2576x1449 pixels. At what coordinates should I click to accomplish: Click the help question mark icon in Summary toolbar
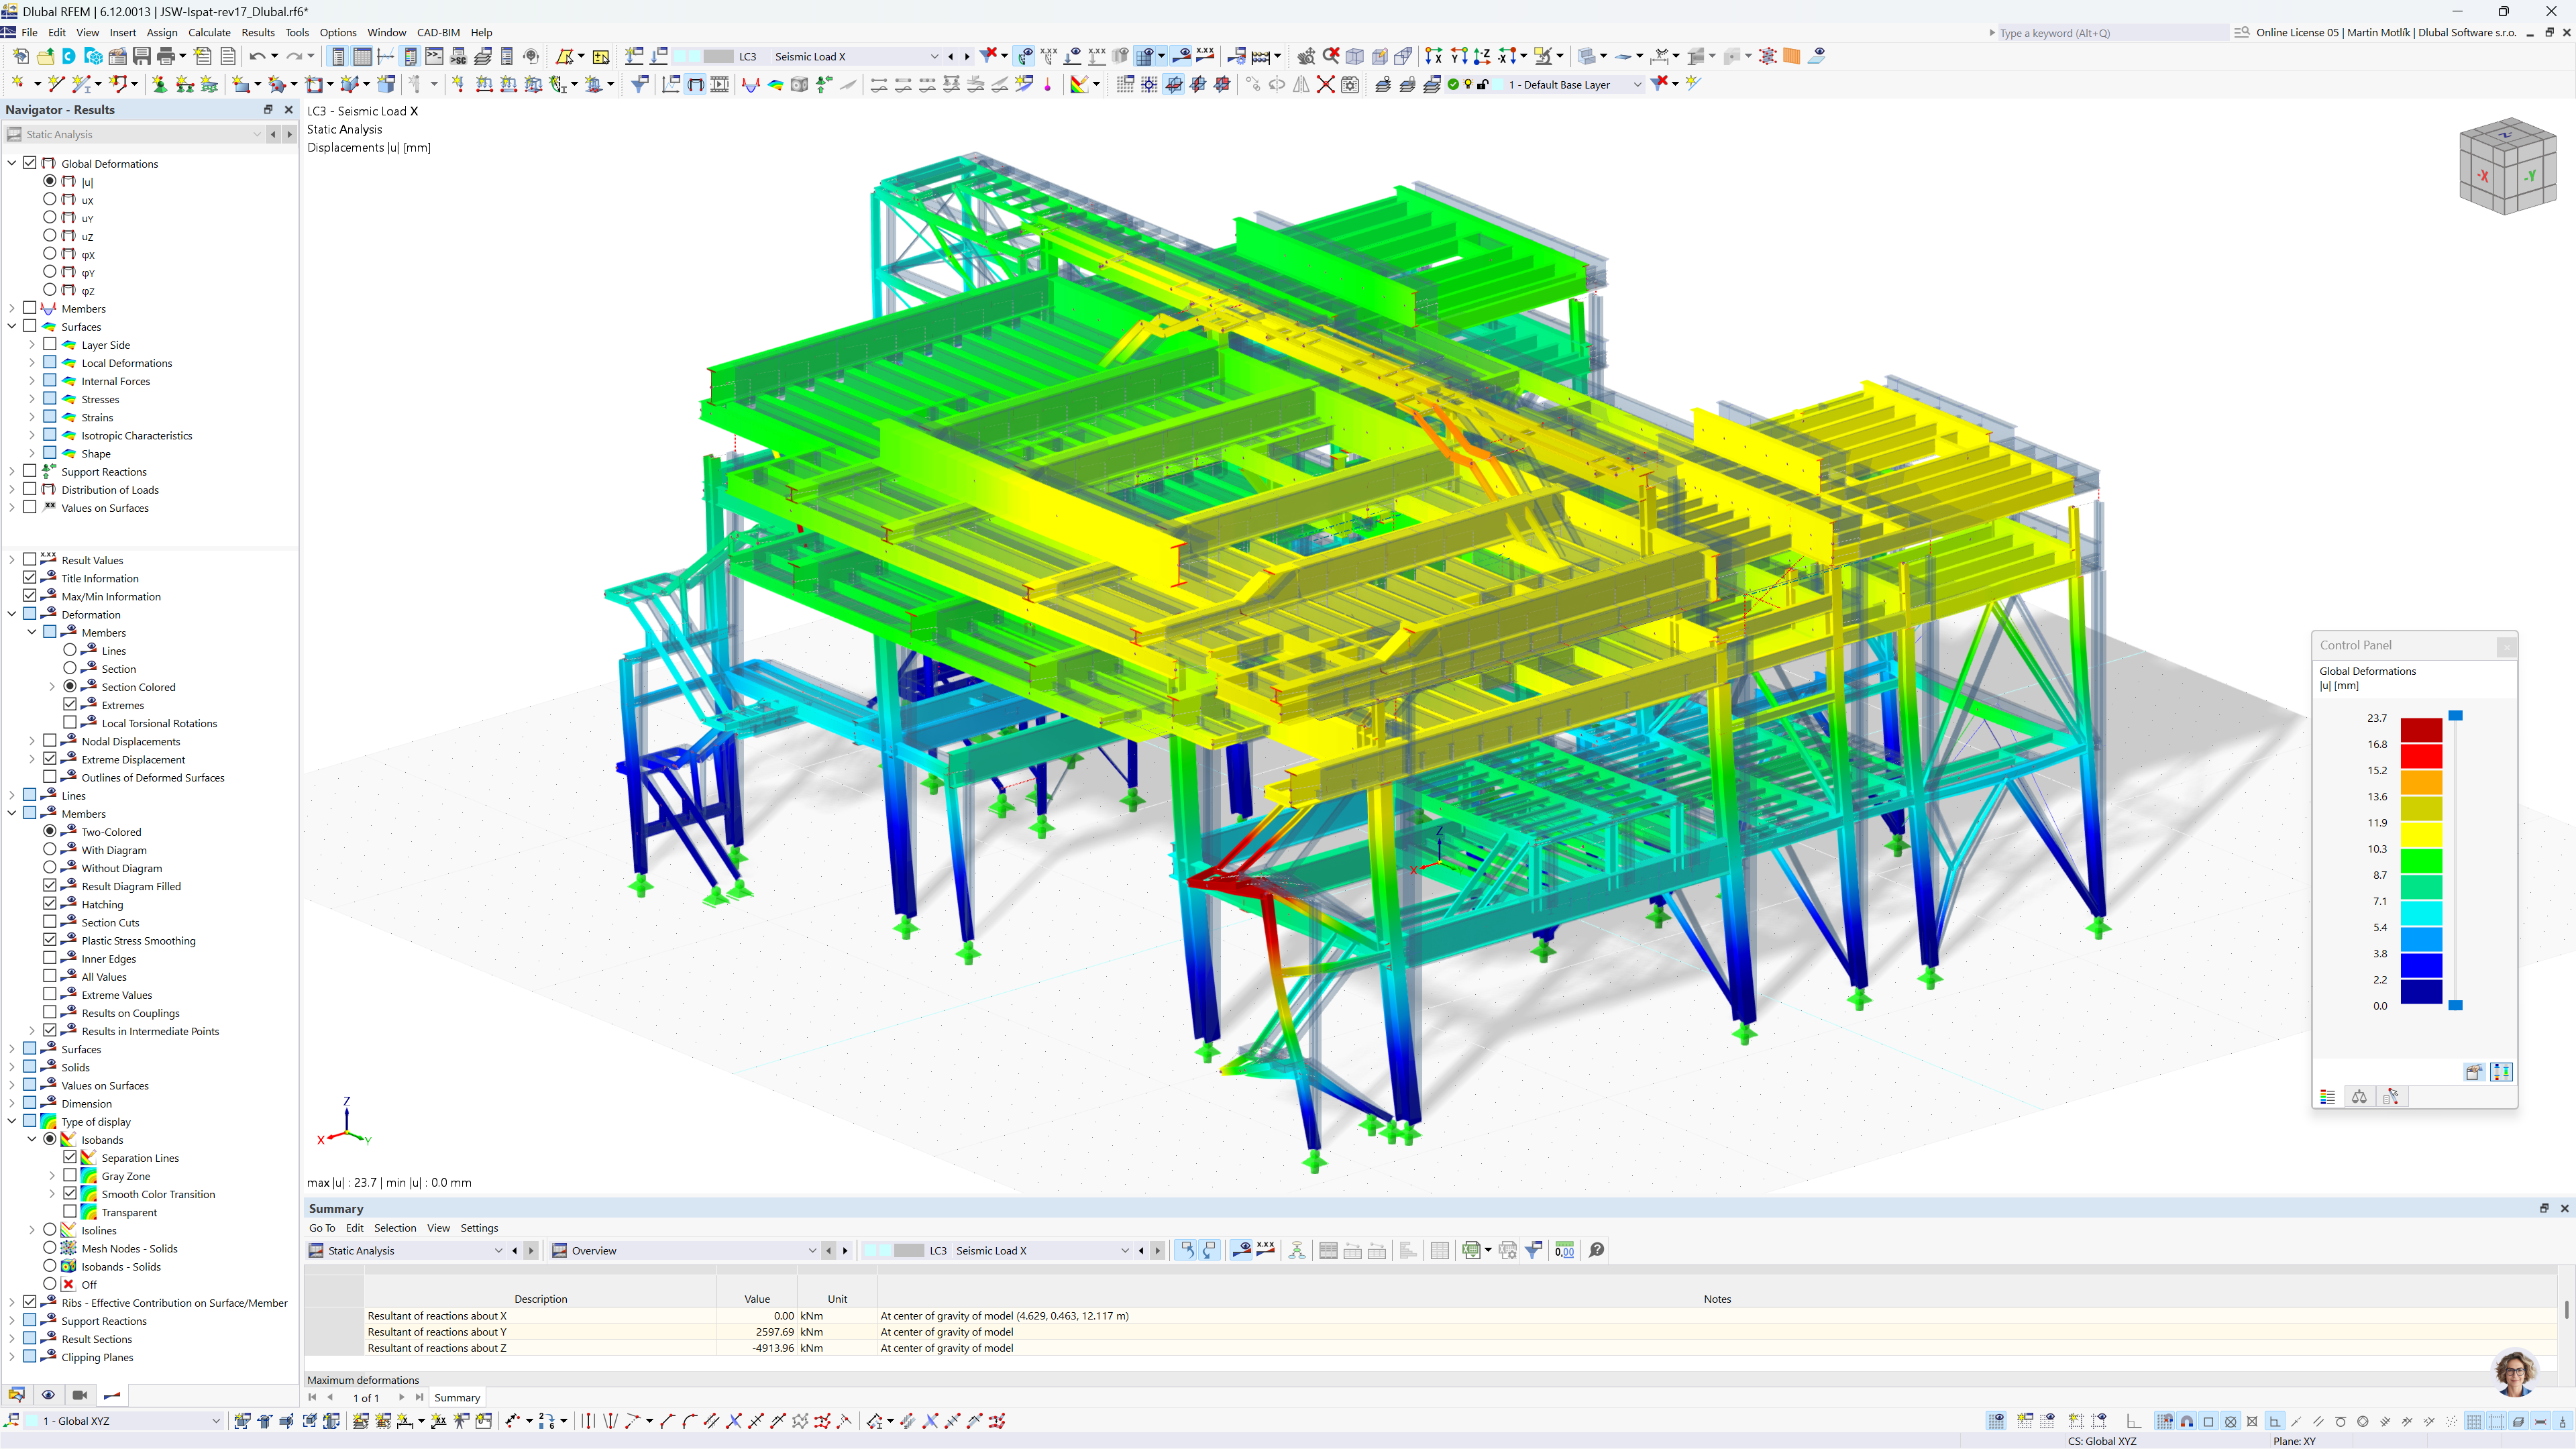coord(1596,1250)
